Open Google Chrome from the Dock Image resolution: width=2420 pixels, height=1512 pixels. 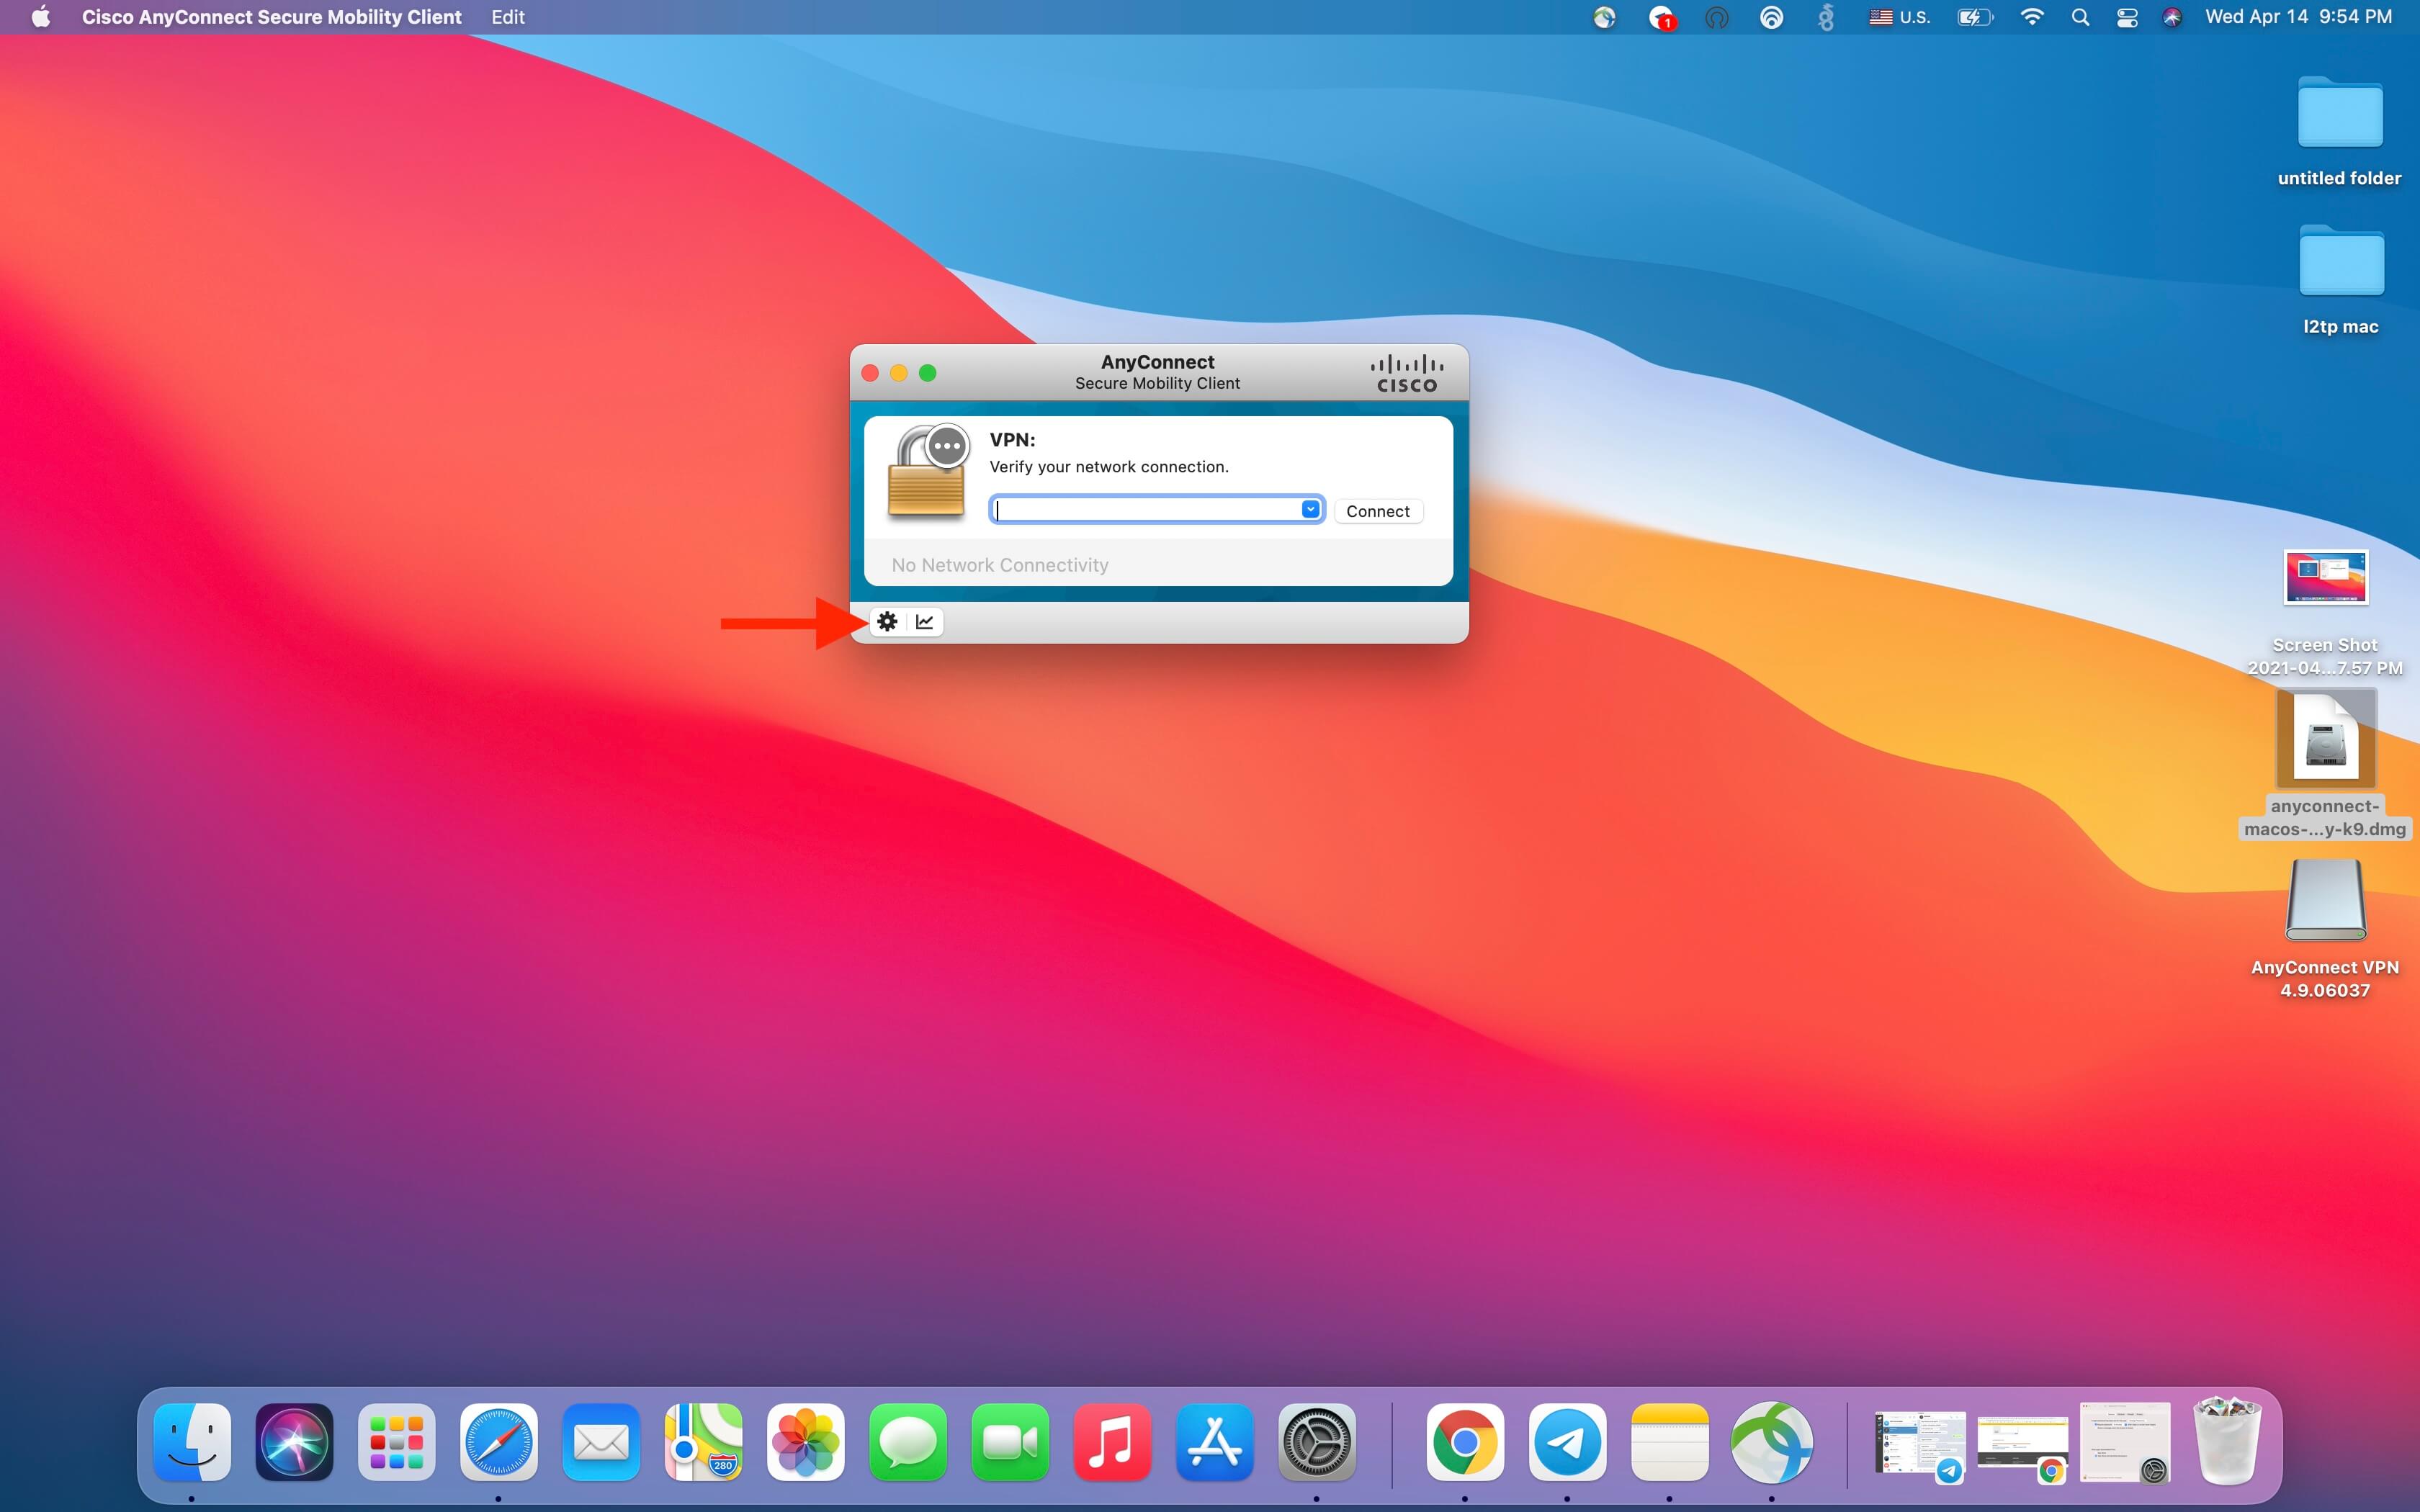(x=1465, y=1442)
